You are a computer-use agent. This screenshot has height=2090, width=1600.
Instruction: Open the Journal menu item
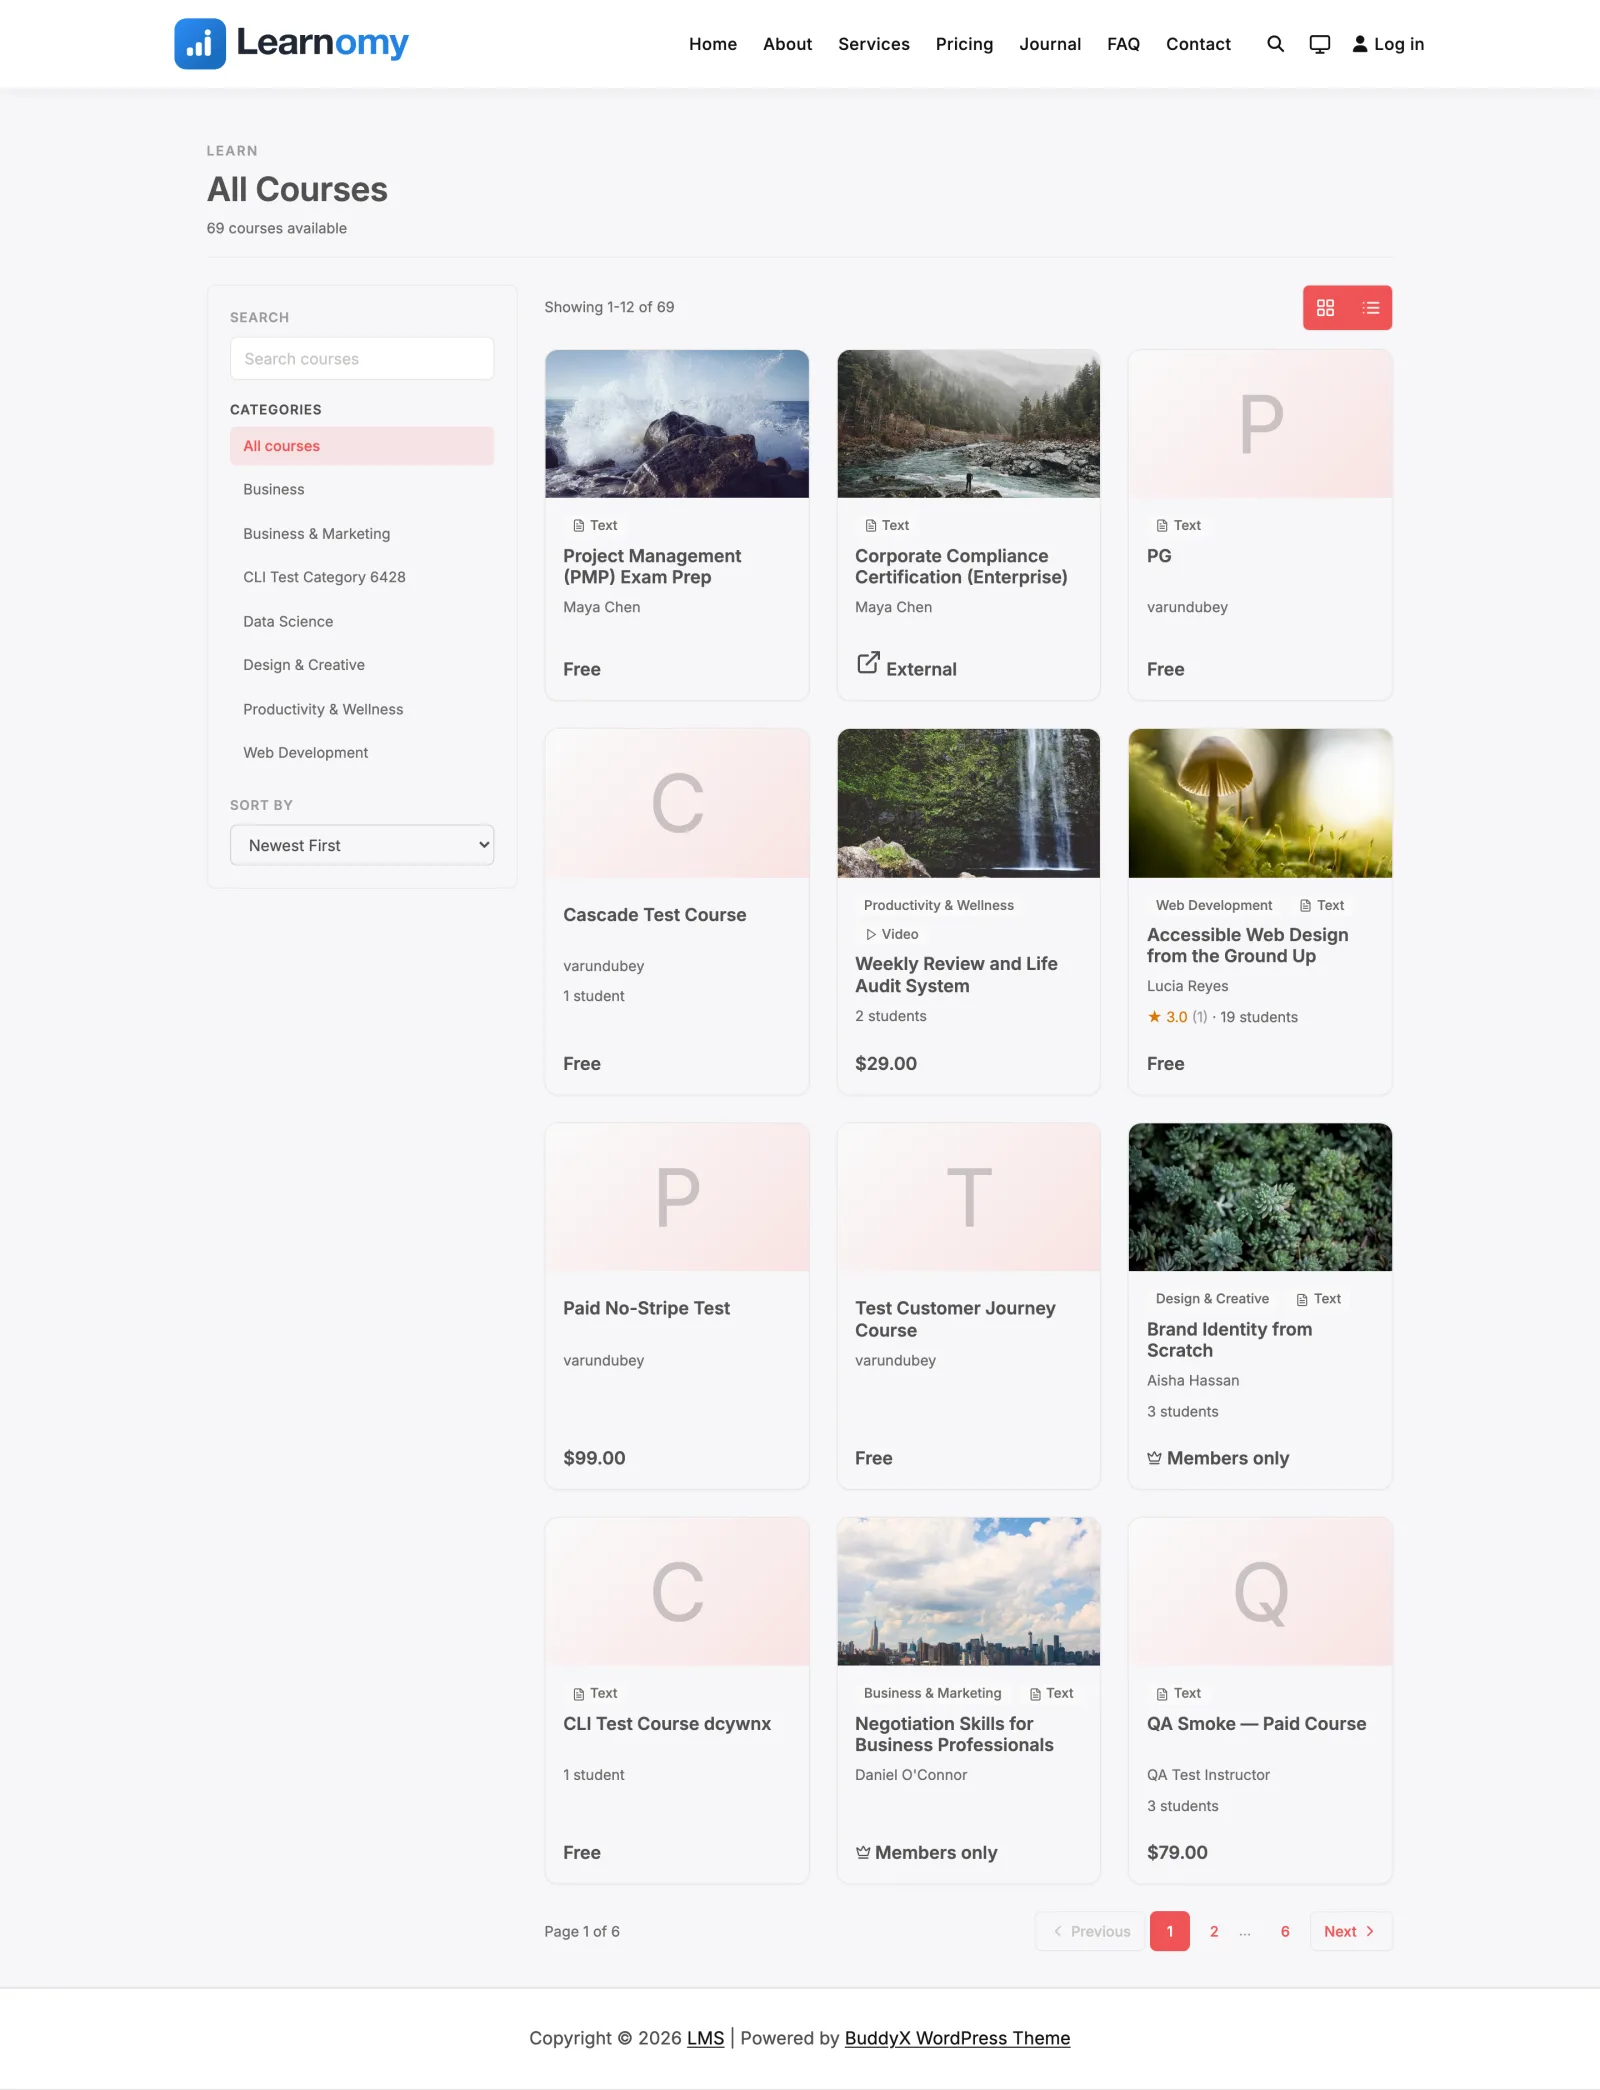pos(1050,44)
